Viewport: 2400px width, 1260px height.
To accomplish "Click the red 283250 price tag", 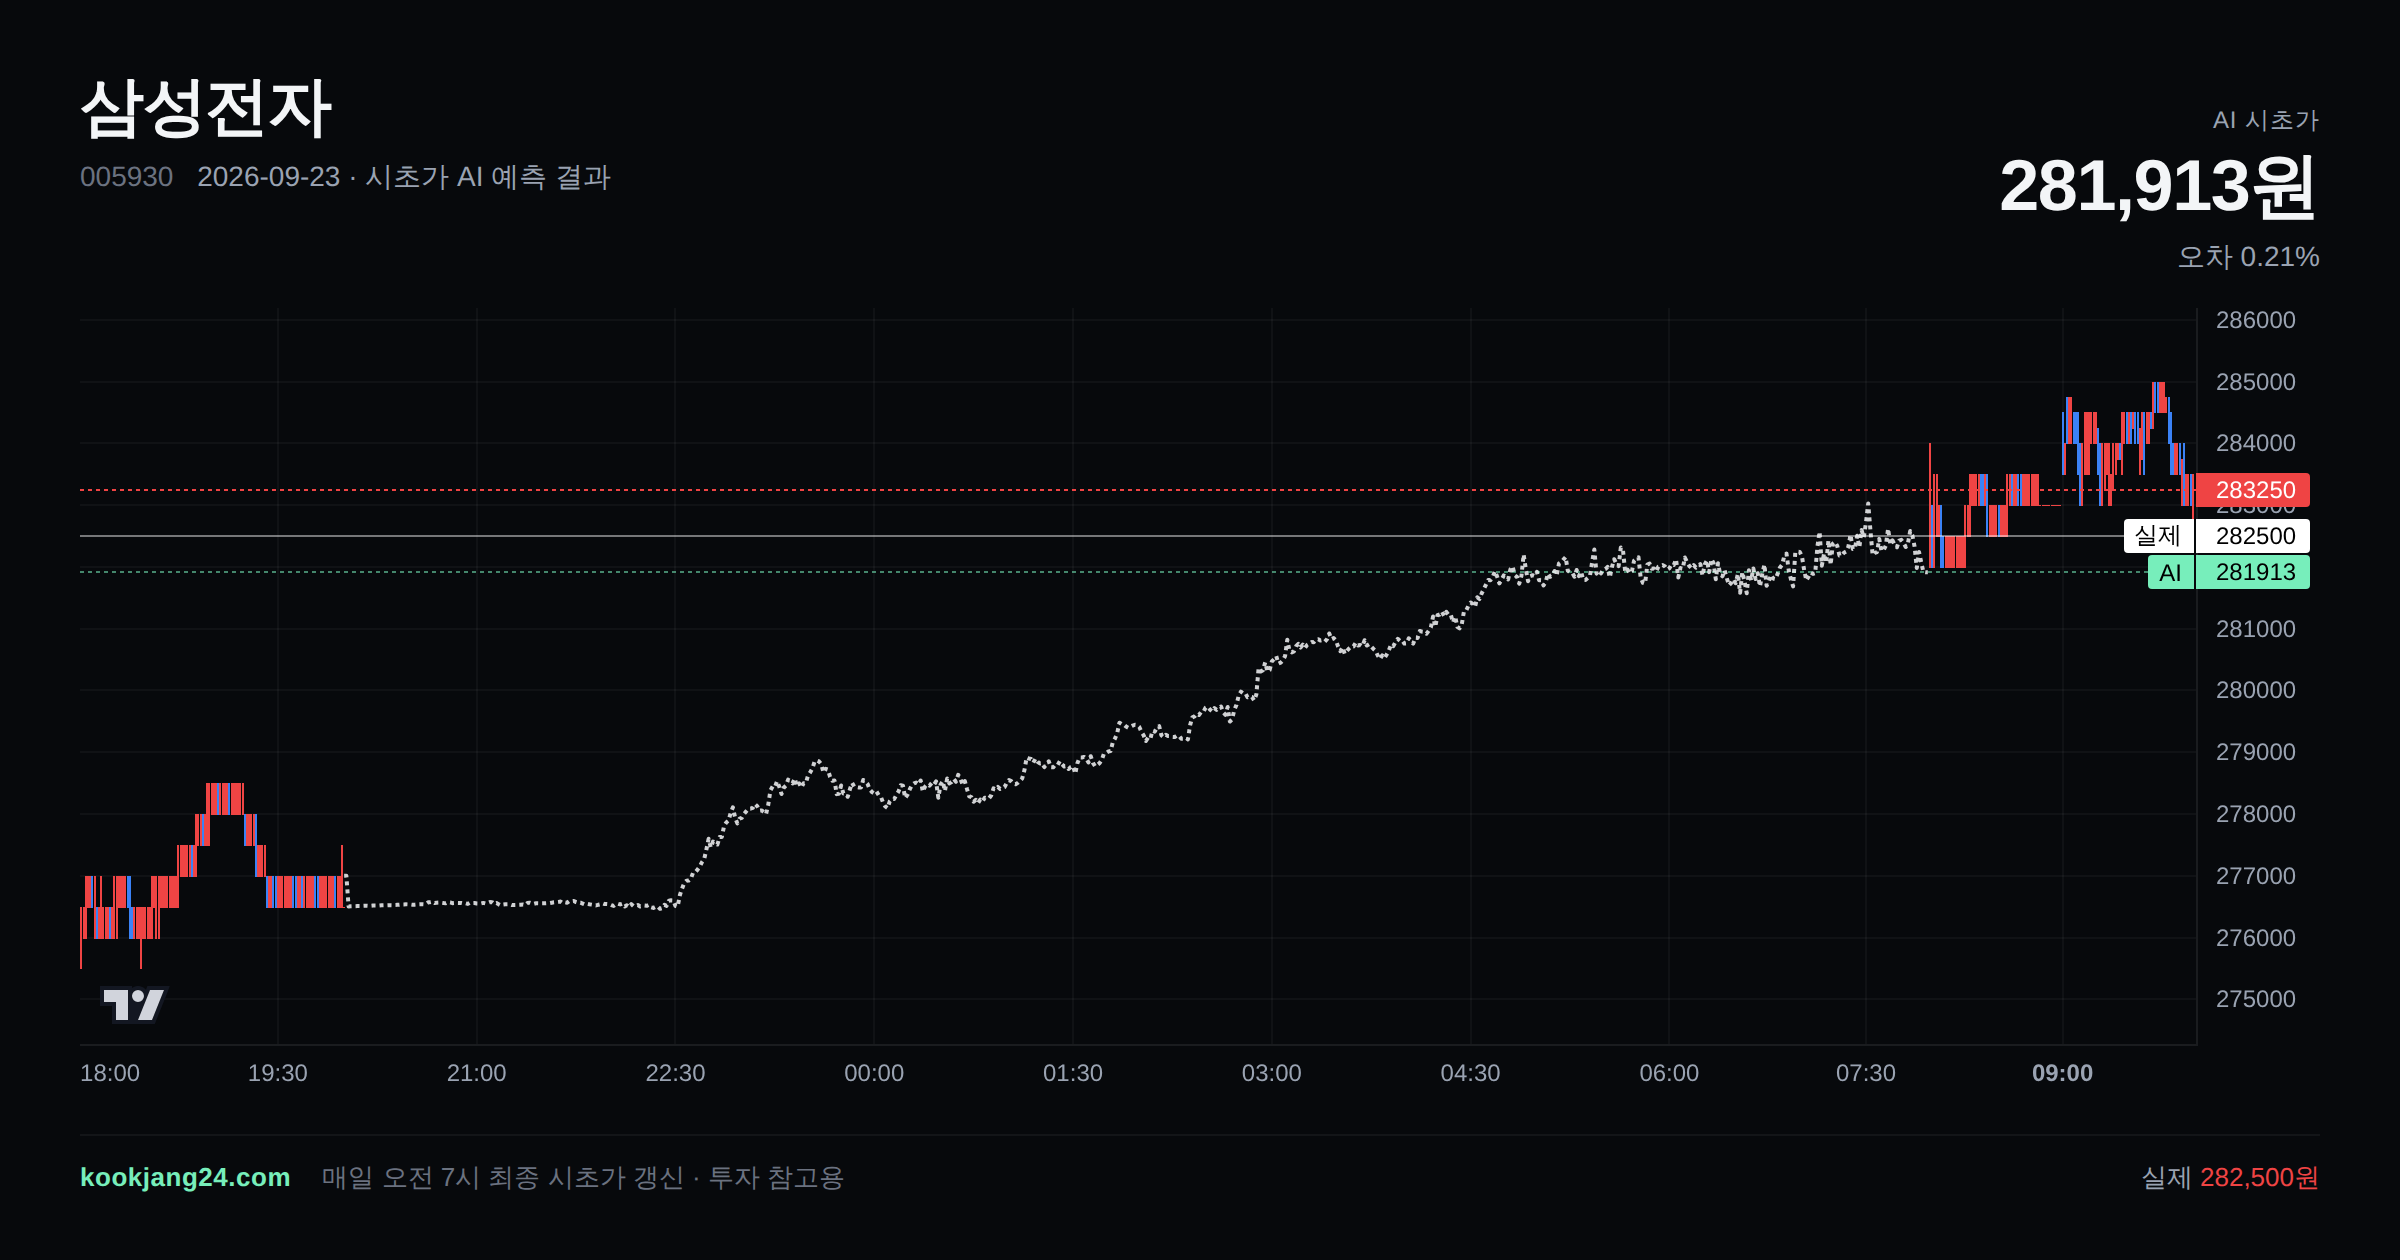I will pyautogui.click(x=2252, y=490).
